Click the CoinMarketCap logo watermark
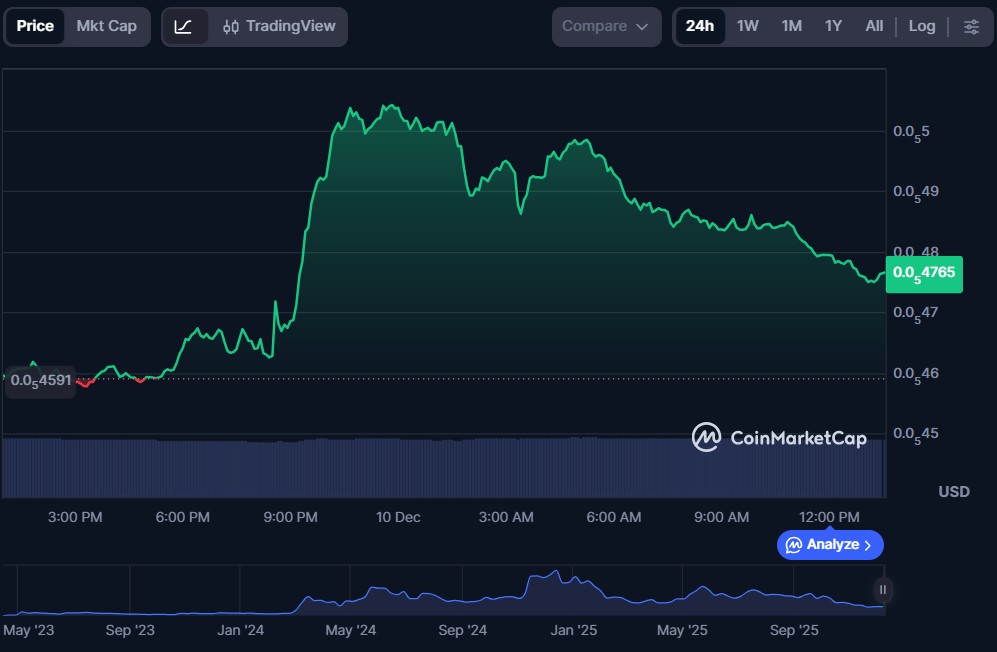The image size is (997, 652). tap(780, 437)
